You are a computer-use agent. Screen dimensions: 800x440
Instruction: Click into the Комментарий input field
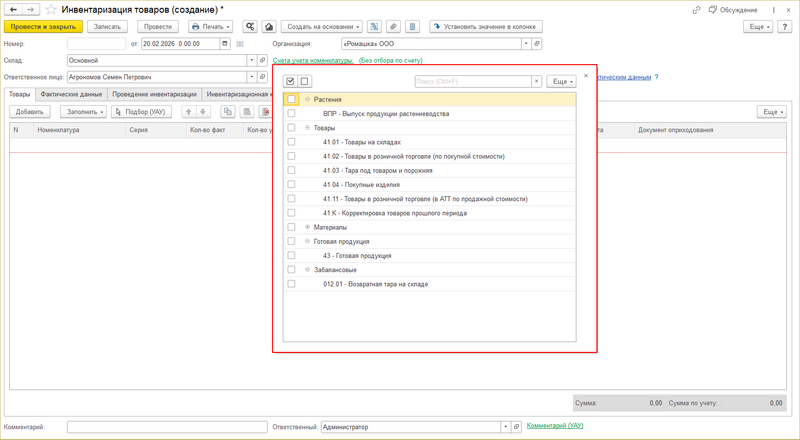coord(165,427)
